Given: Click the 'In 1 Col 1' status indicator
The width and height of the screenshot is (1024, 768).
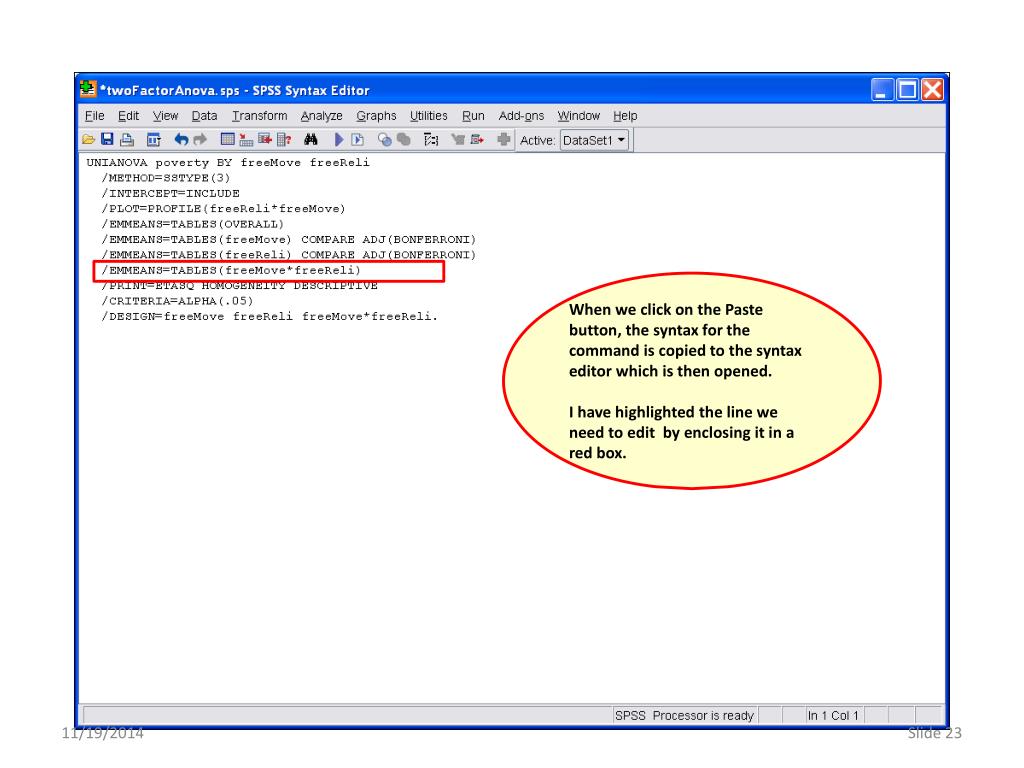Looking at the screenshot, I should (833, 716).
